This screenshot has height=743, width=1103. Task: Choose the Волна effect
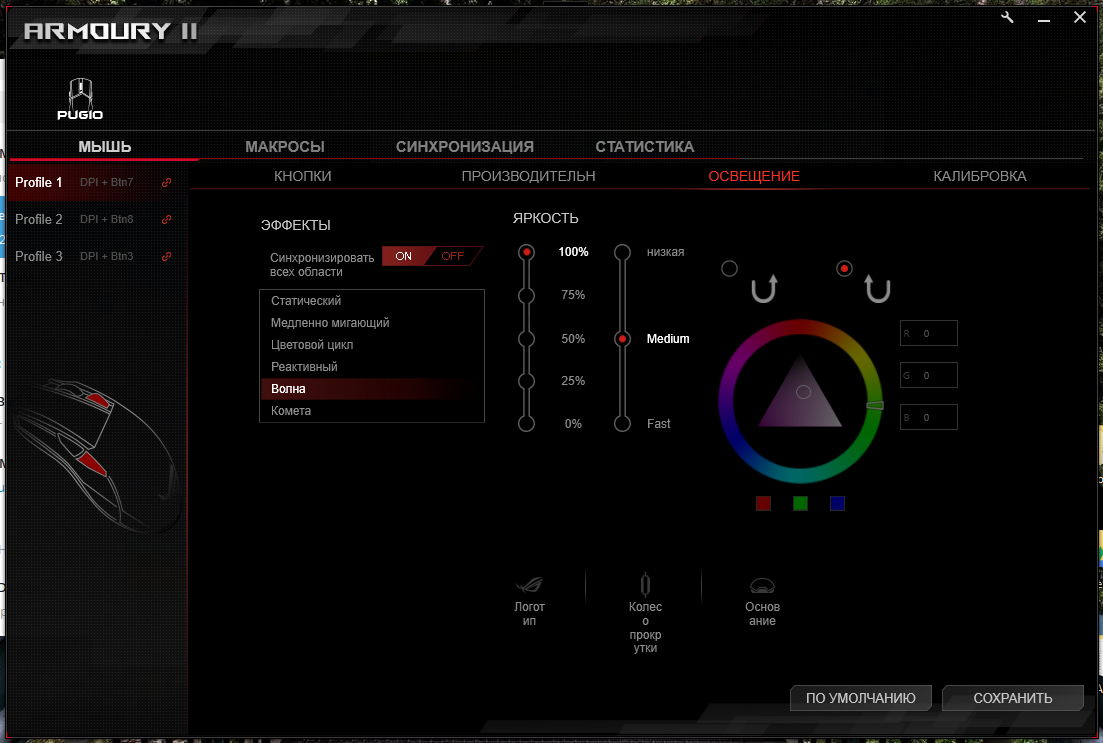click(371, 388)
